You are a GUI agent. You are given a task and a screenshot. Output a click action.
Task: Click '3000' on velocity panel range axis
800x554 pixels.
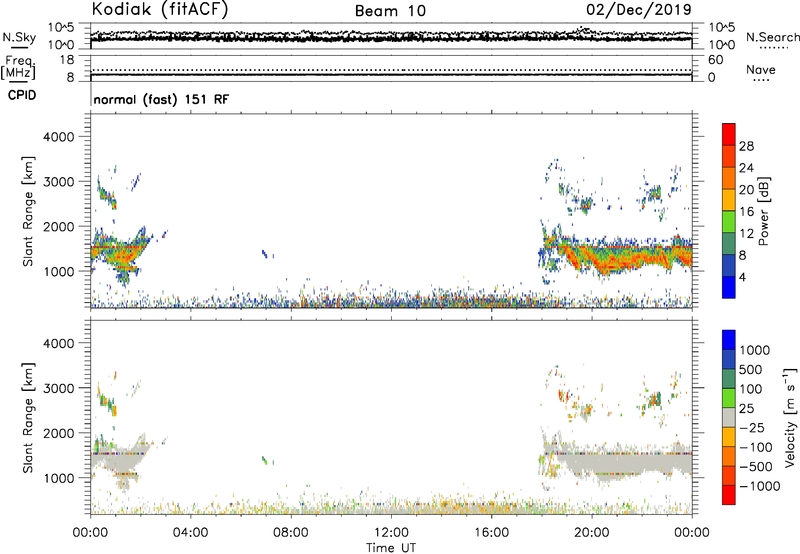tap(59, 388)
